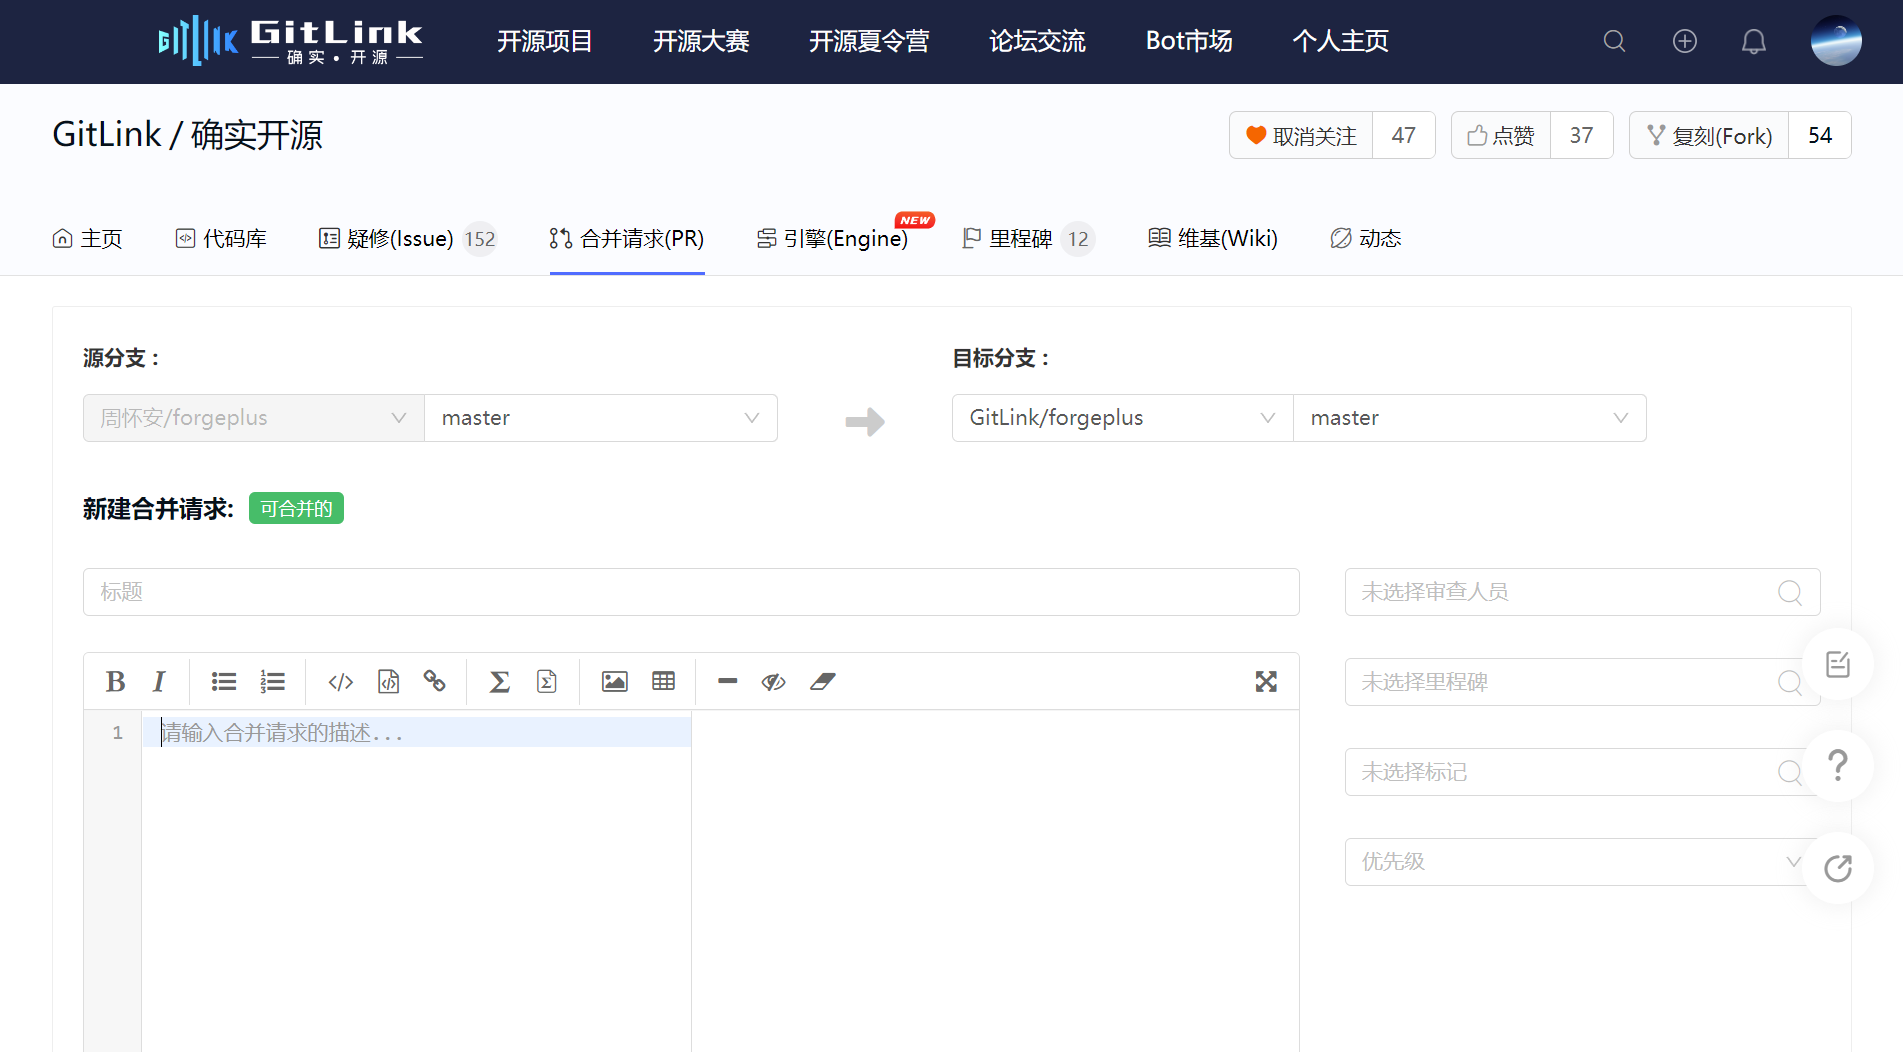Image resolution: width=1903 pixels, height=1052 pixels.
Task: Open source branch master dropdown
Action: coord(601,418)
